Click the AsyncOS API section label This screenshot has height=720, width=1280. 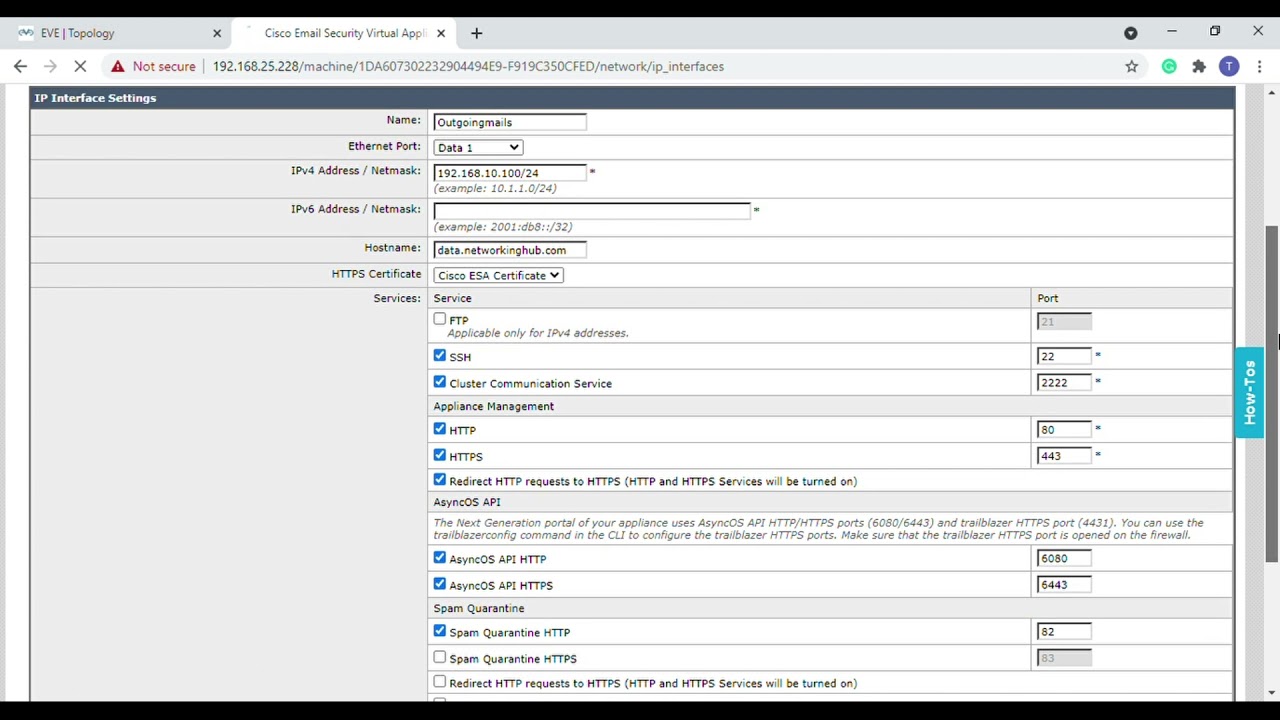click(x=467, y=502)
